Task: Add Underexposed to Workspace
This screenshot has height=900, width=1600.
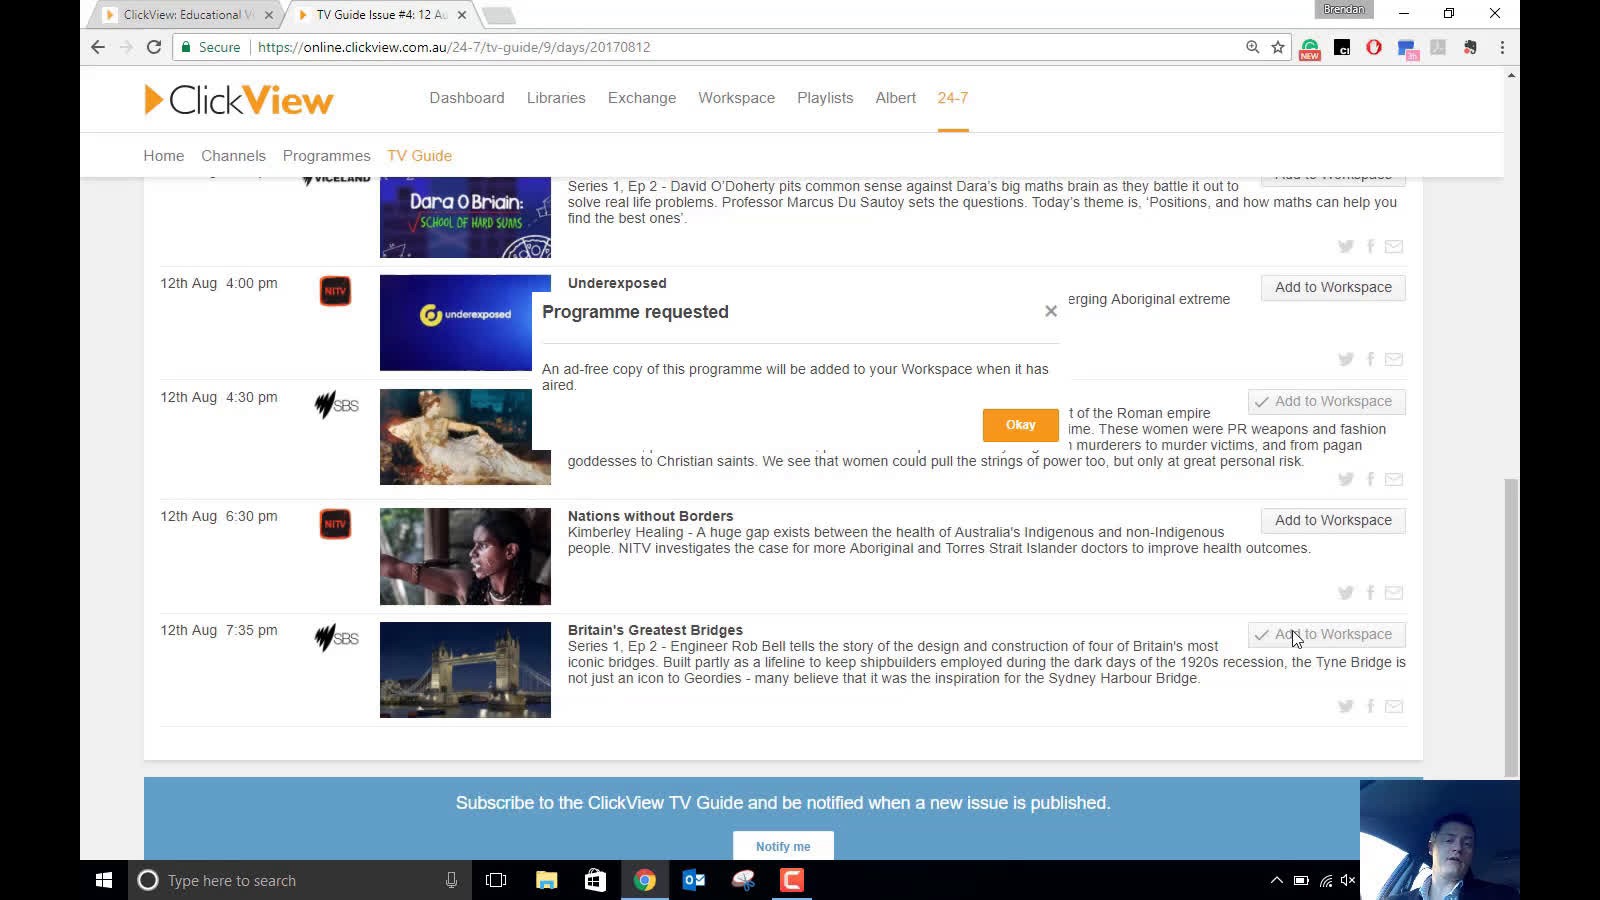Action: tap(1333, 288)
